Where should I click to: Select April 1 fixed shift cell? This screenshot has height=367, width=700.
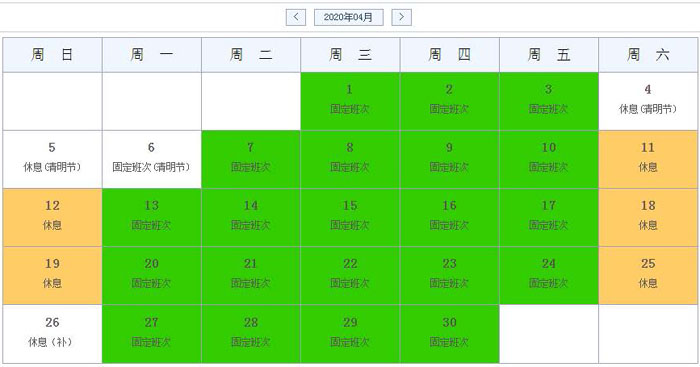pyautogui.click(x=350, y=101)
